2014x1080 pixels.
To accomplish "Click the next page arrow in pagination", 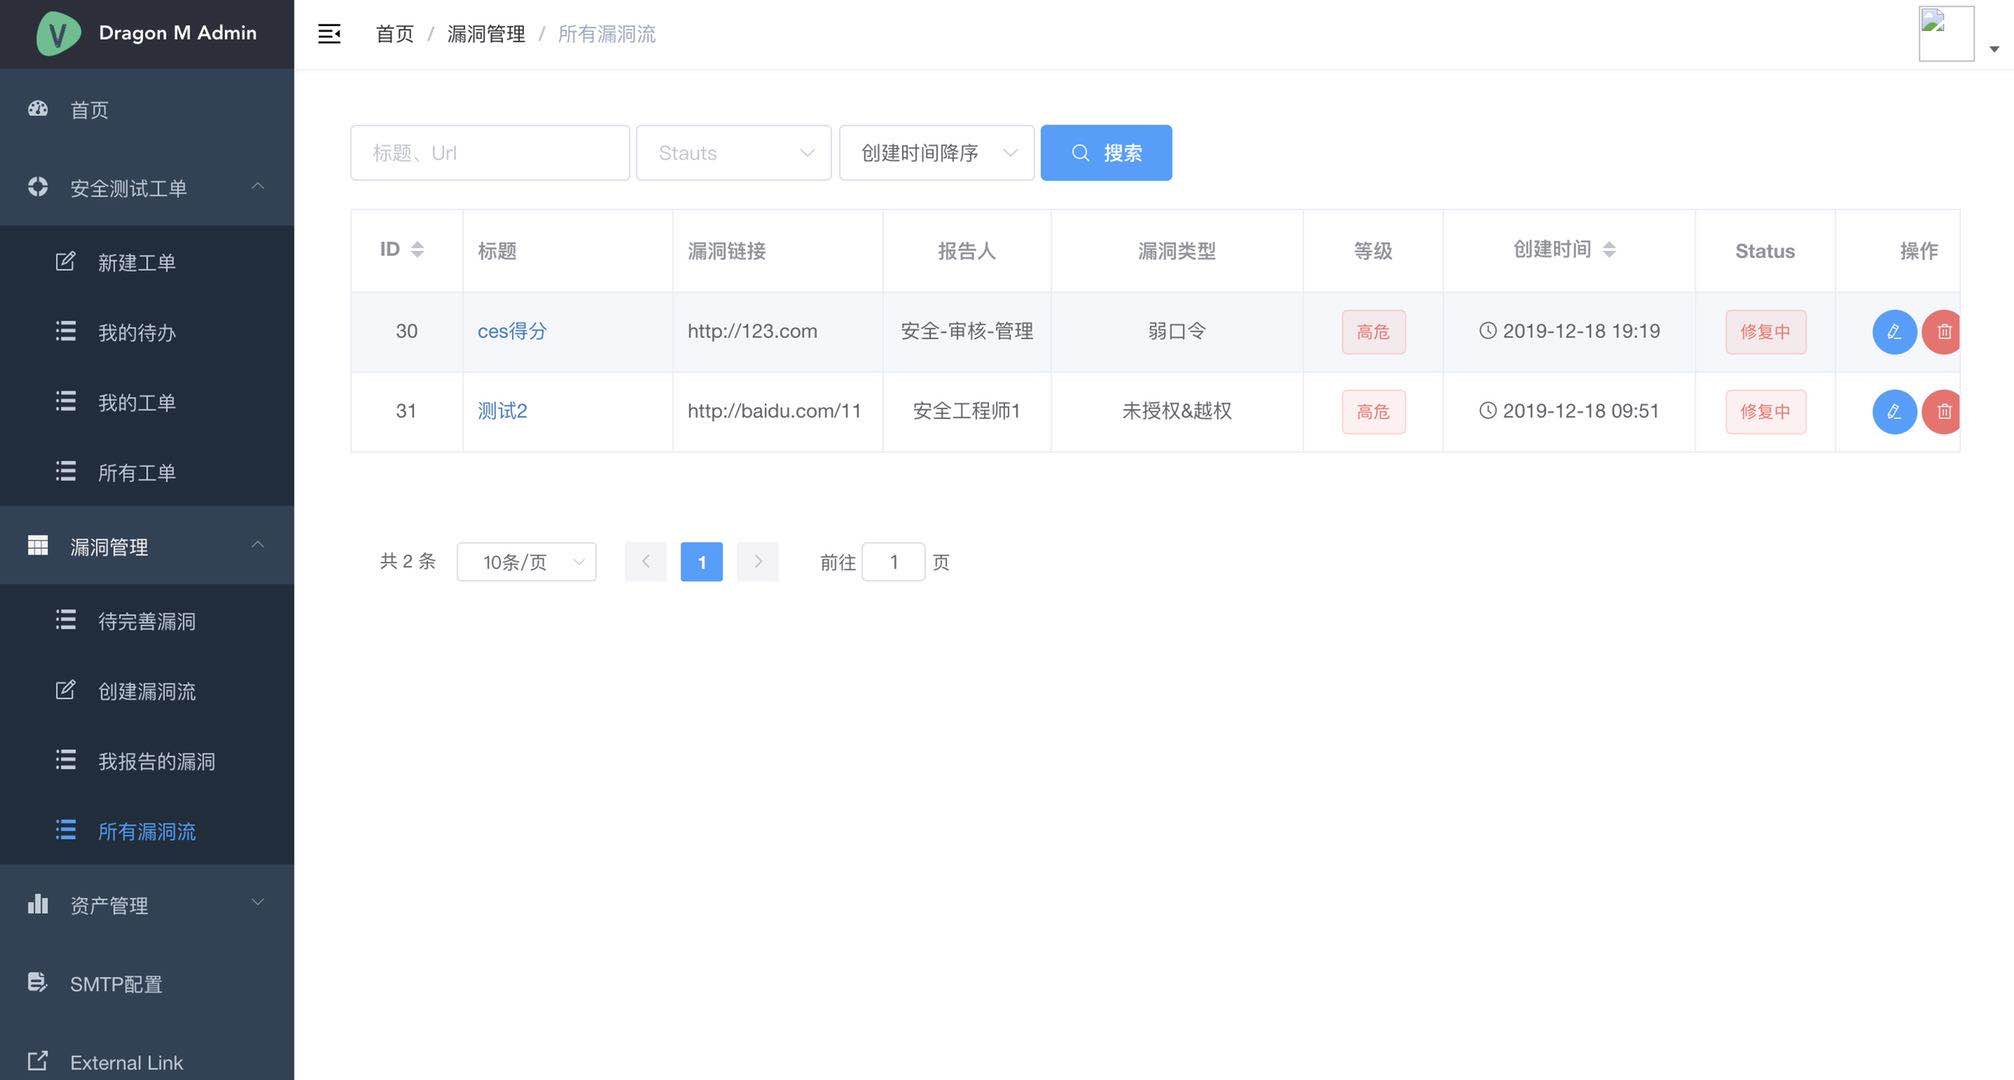I will (758, 562).
